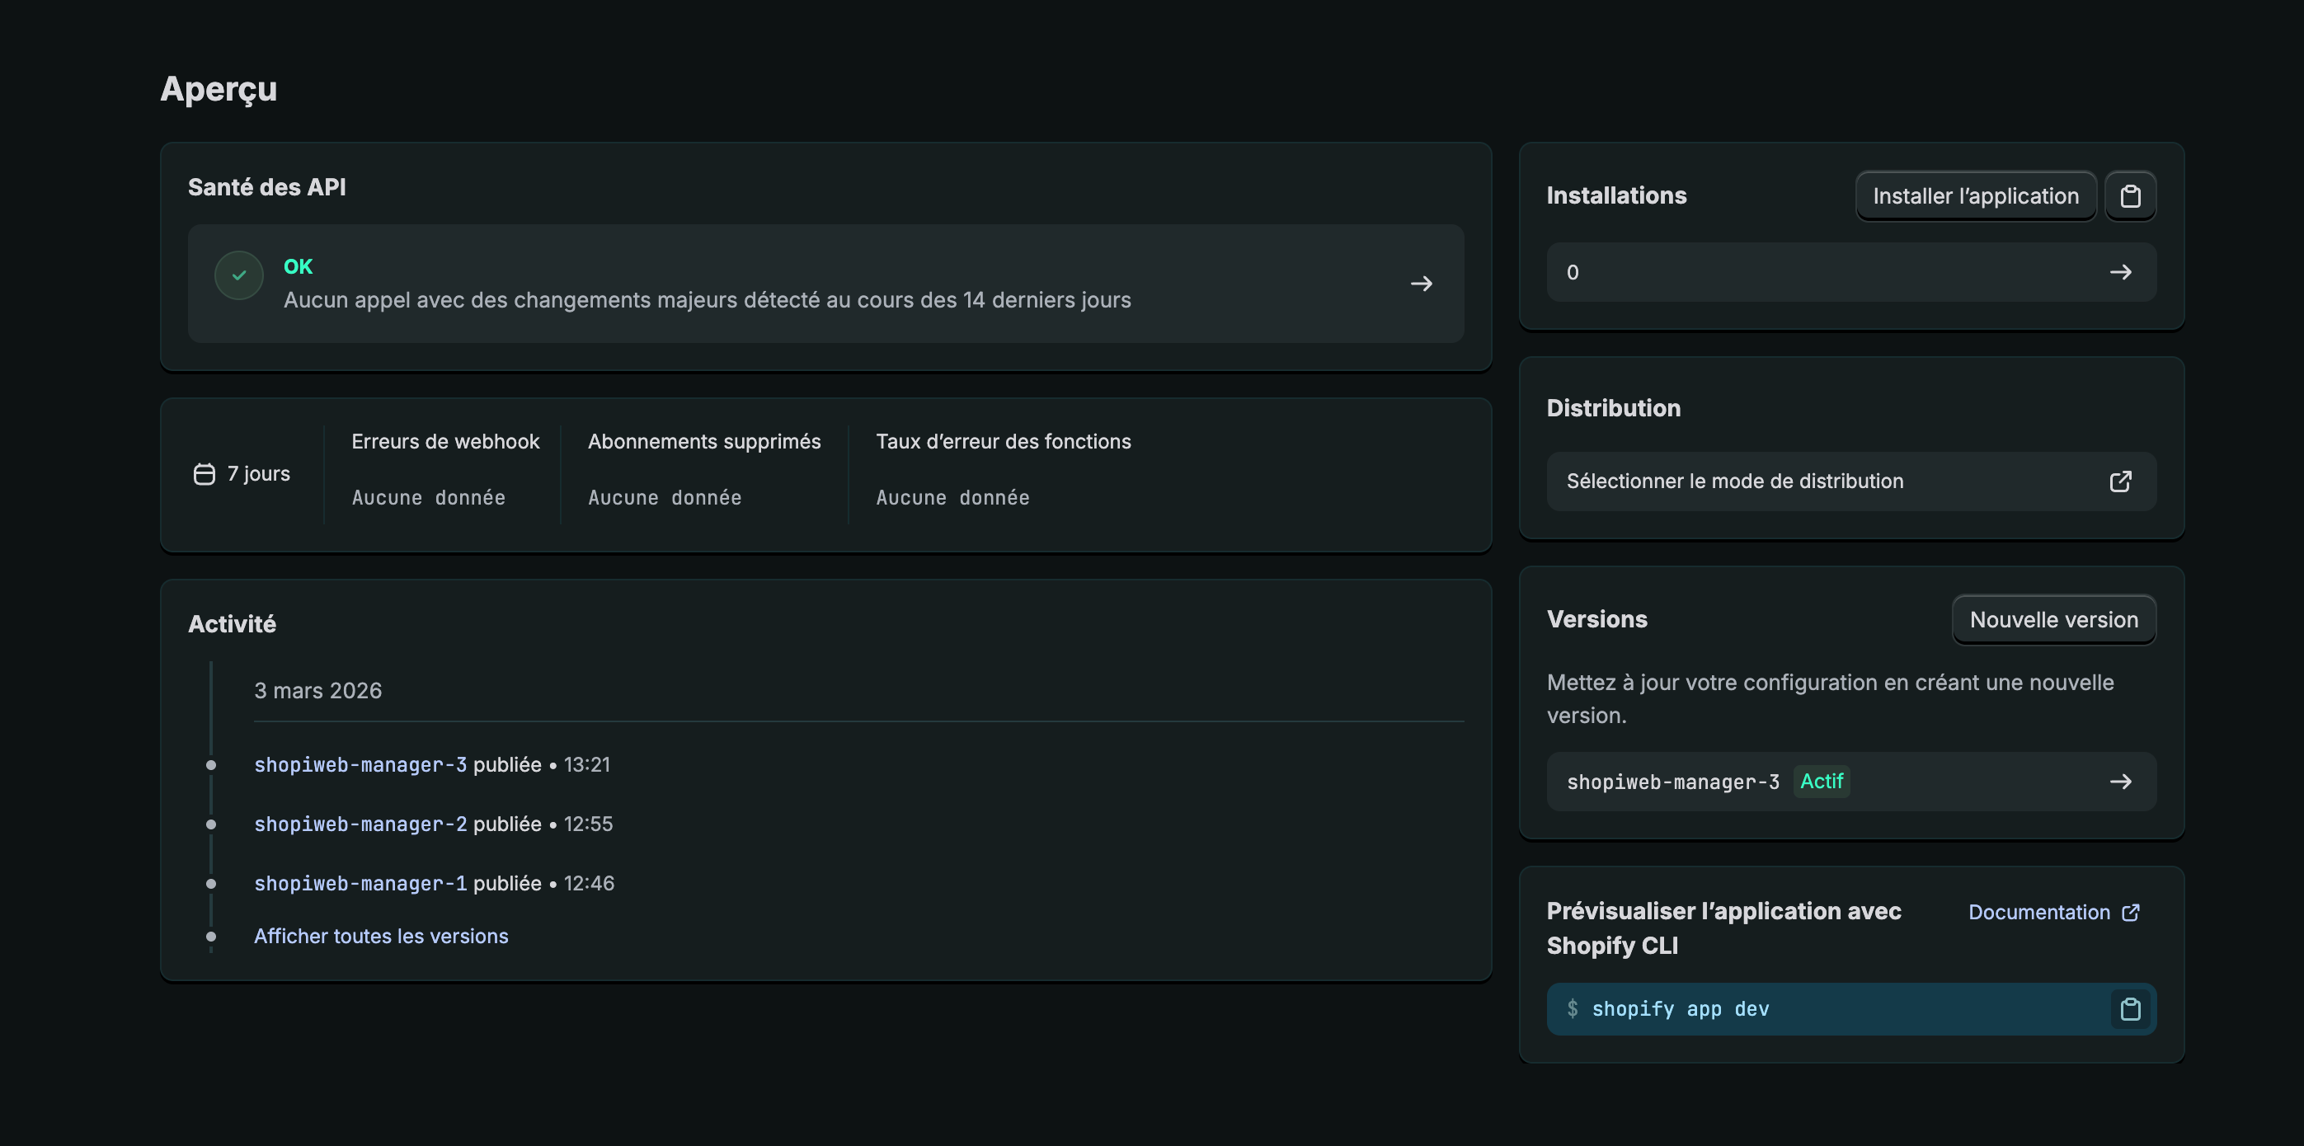Copy the shopify app dev command

click(x=2130, y=1009)
